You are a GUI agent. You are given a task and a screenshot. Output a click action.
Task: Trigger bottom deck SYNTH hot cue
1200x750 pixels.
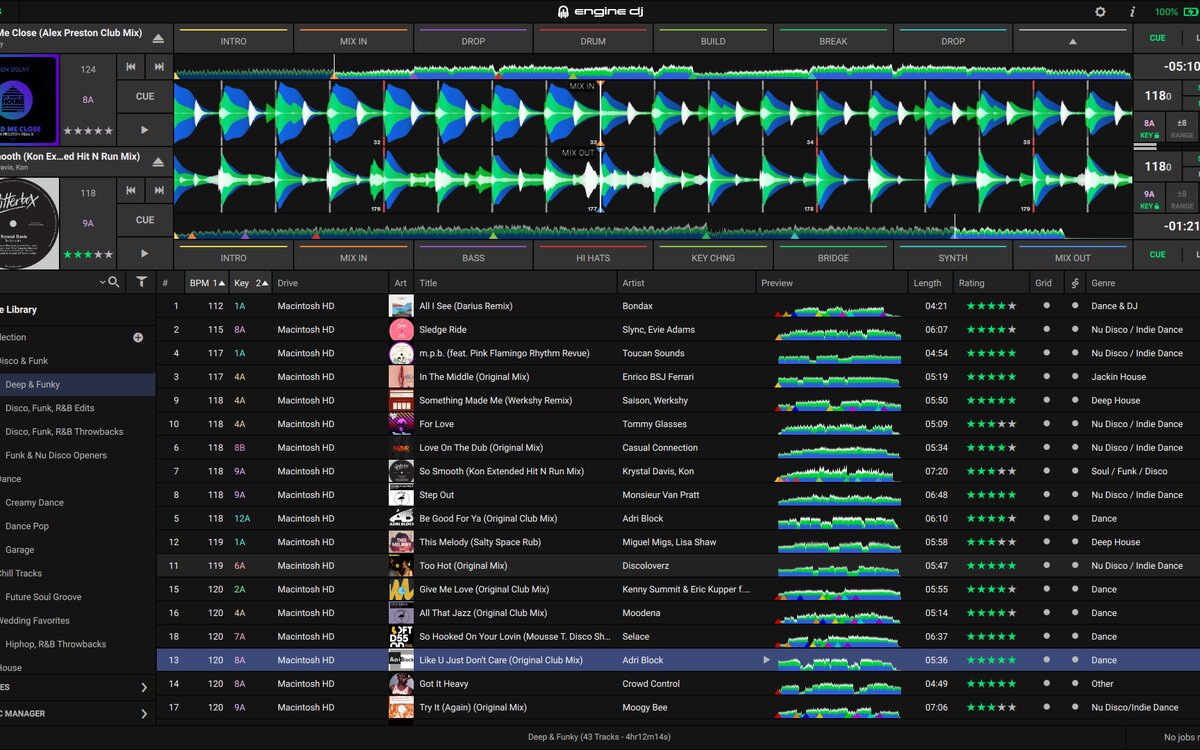pos(953,257)
